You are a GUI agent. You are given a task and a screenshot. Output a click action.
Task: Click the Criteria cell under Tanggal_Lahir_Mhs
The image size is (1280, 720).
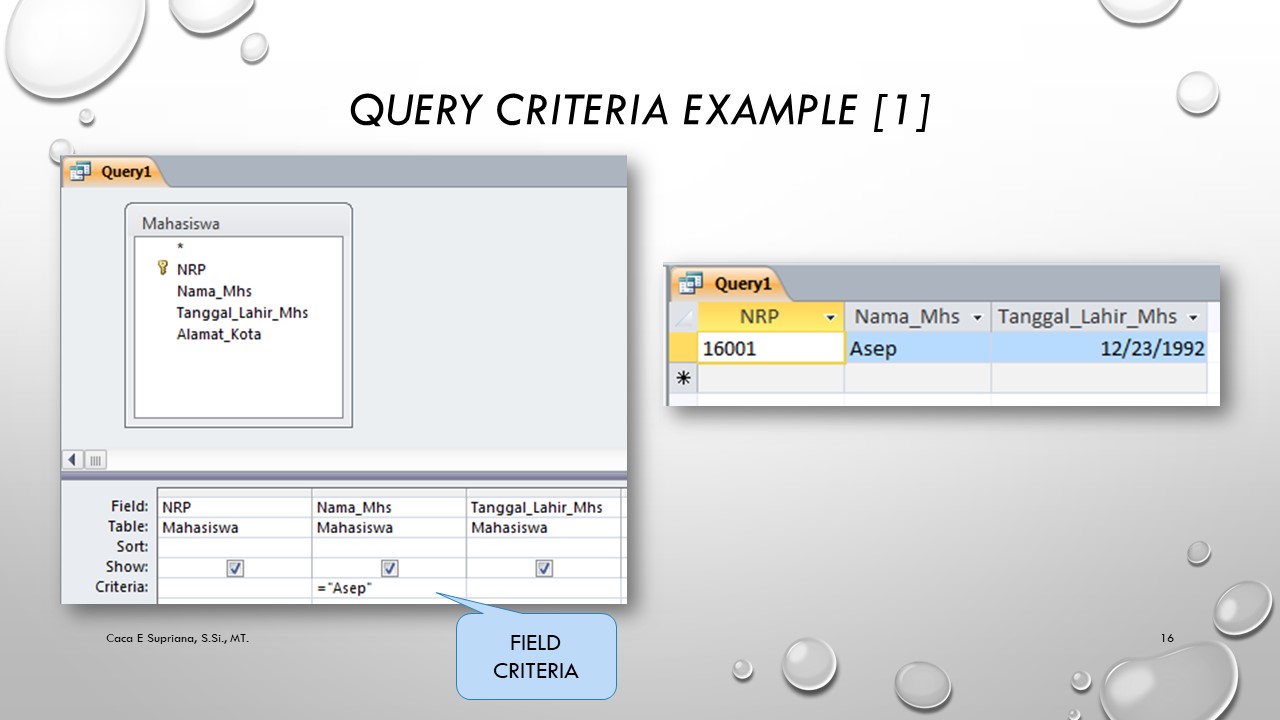544,588
